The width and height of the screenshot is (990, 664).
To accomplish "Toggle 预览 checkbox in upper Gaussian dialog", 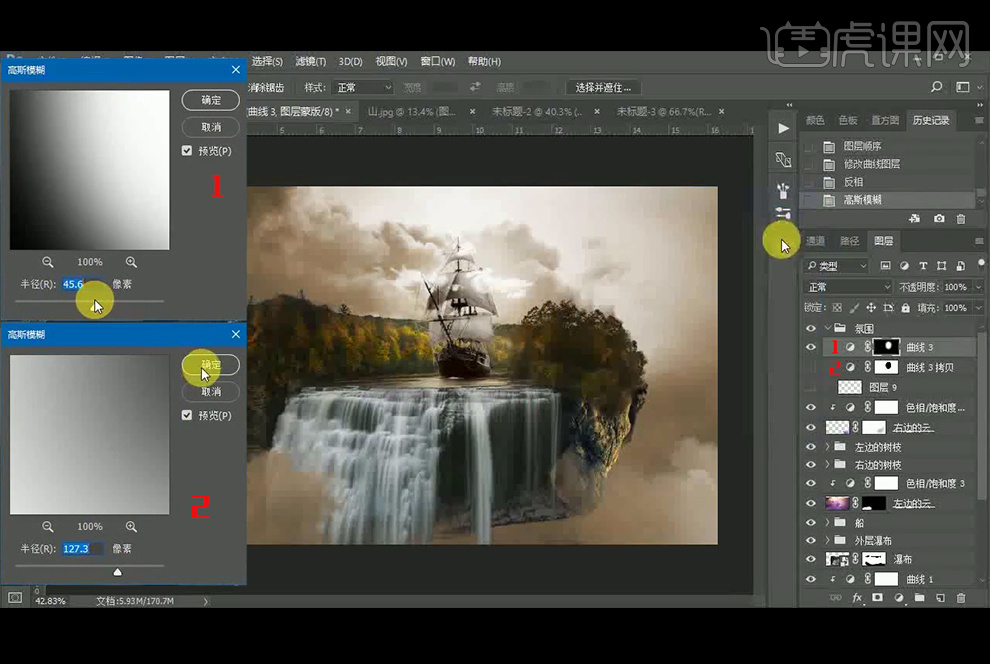I will (x=187, y=151).
